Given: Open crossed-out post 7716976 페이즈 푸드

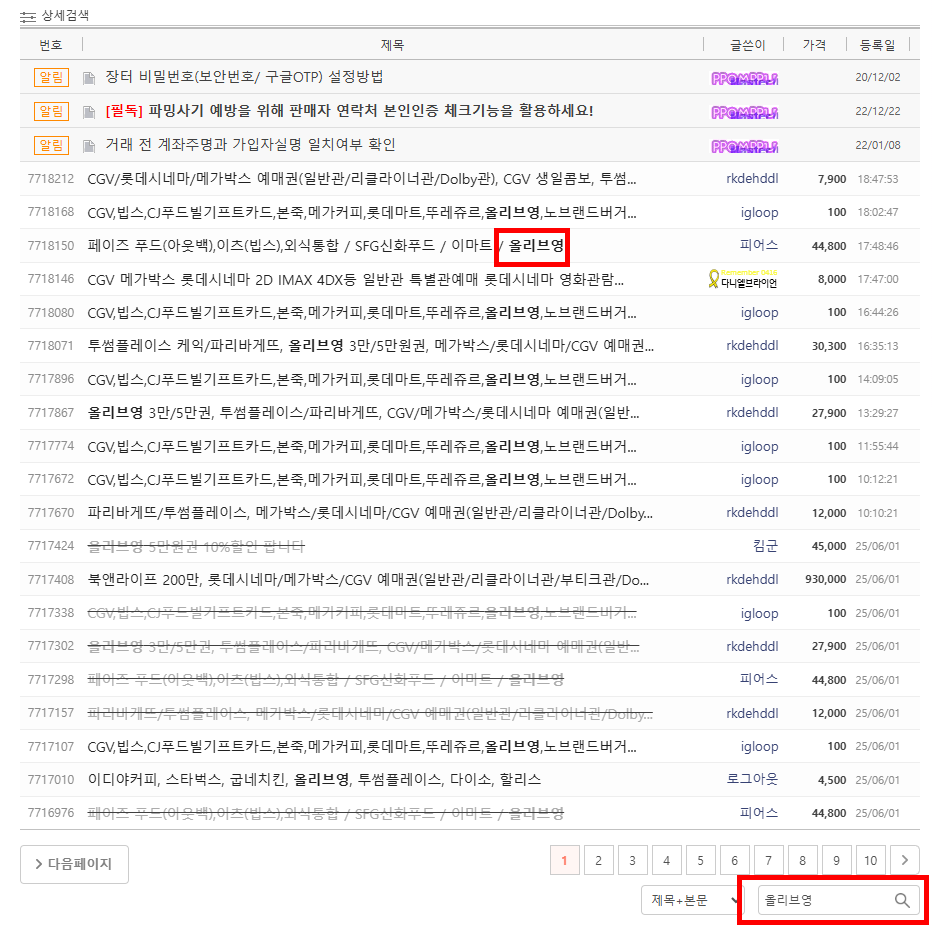Looking at the screenshot, I should [x=326, y=813].
